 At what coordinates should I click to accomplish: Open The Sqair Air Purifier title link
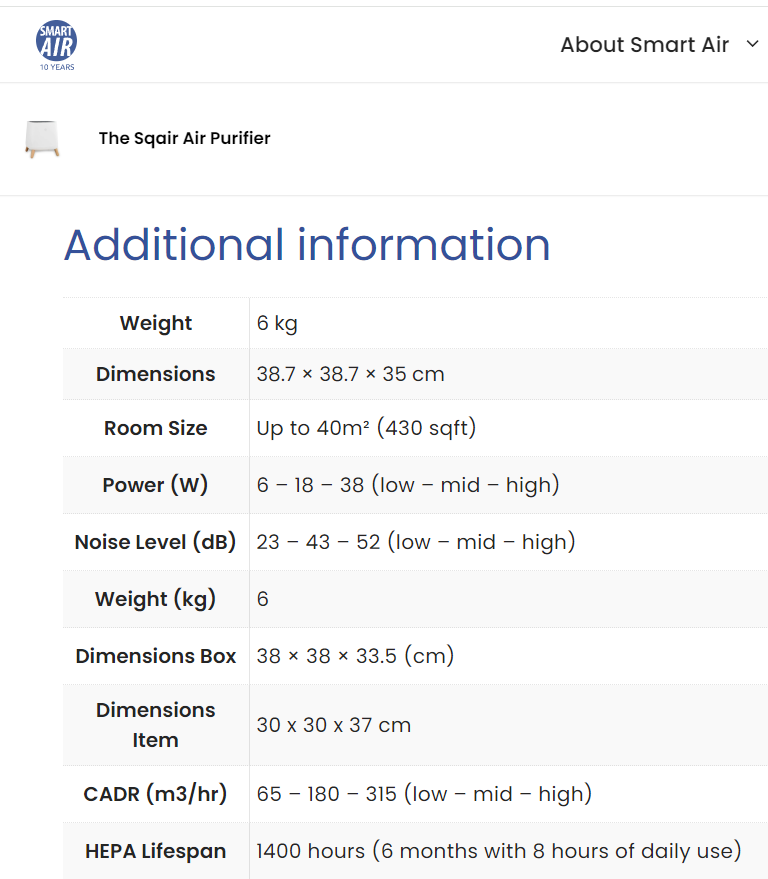(184, 138)
